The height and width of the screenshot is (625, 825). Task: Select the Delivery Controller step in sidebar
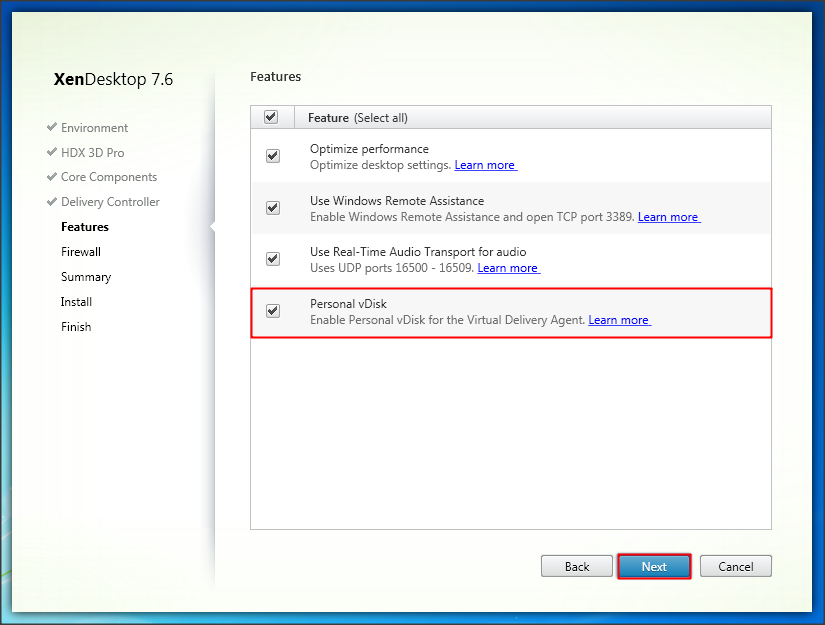pyautogui.click(x=110, y=202)
